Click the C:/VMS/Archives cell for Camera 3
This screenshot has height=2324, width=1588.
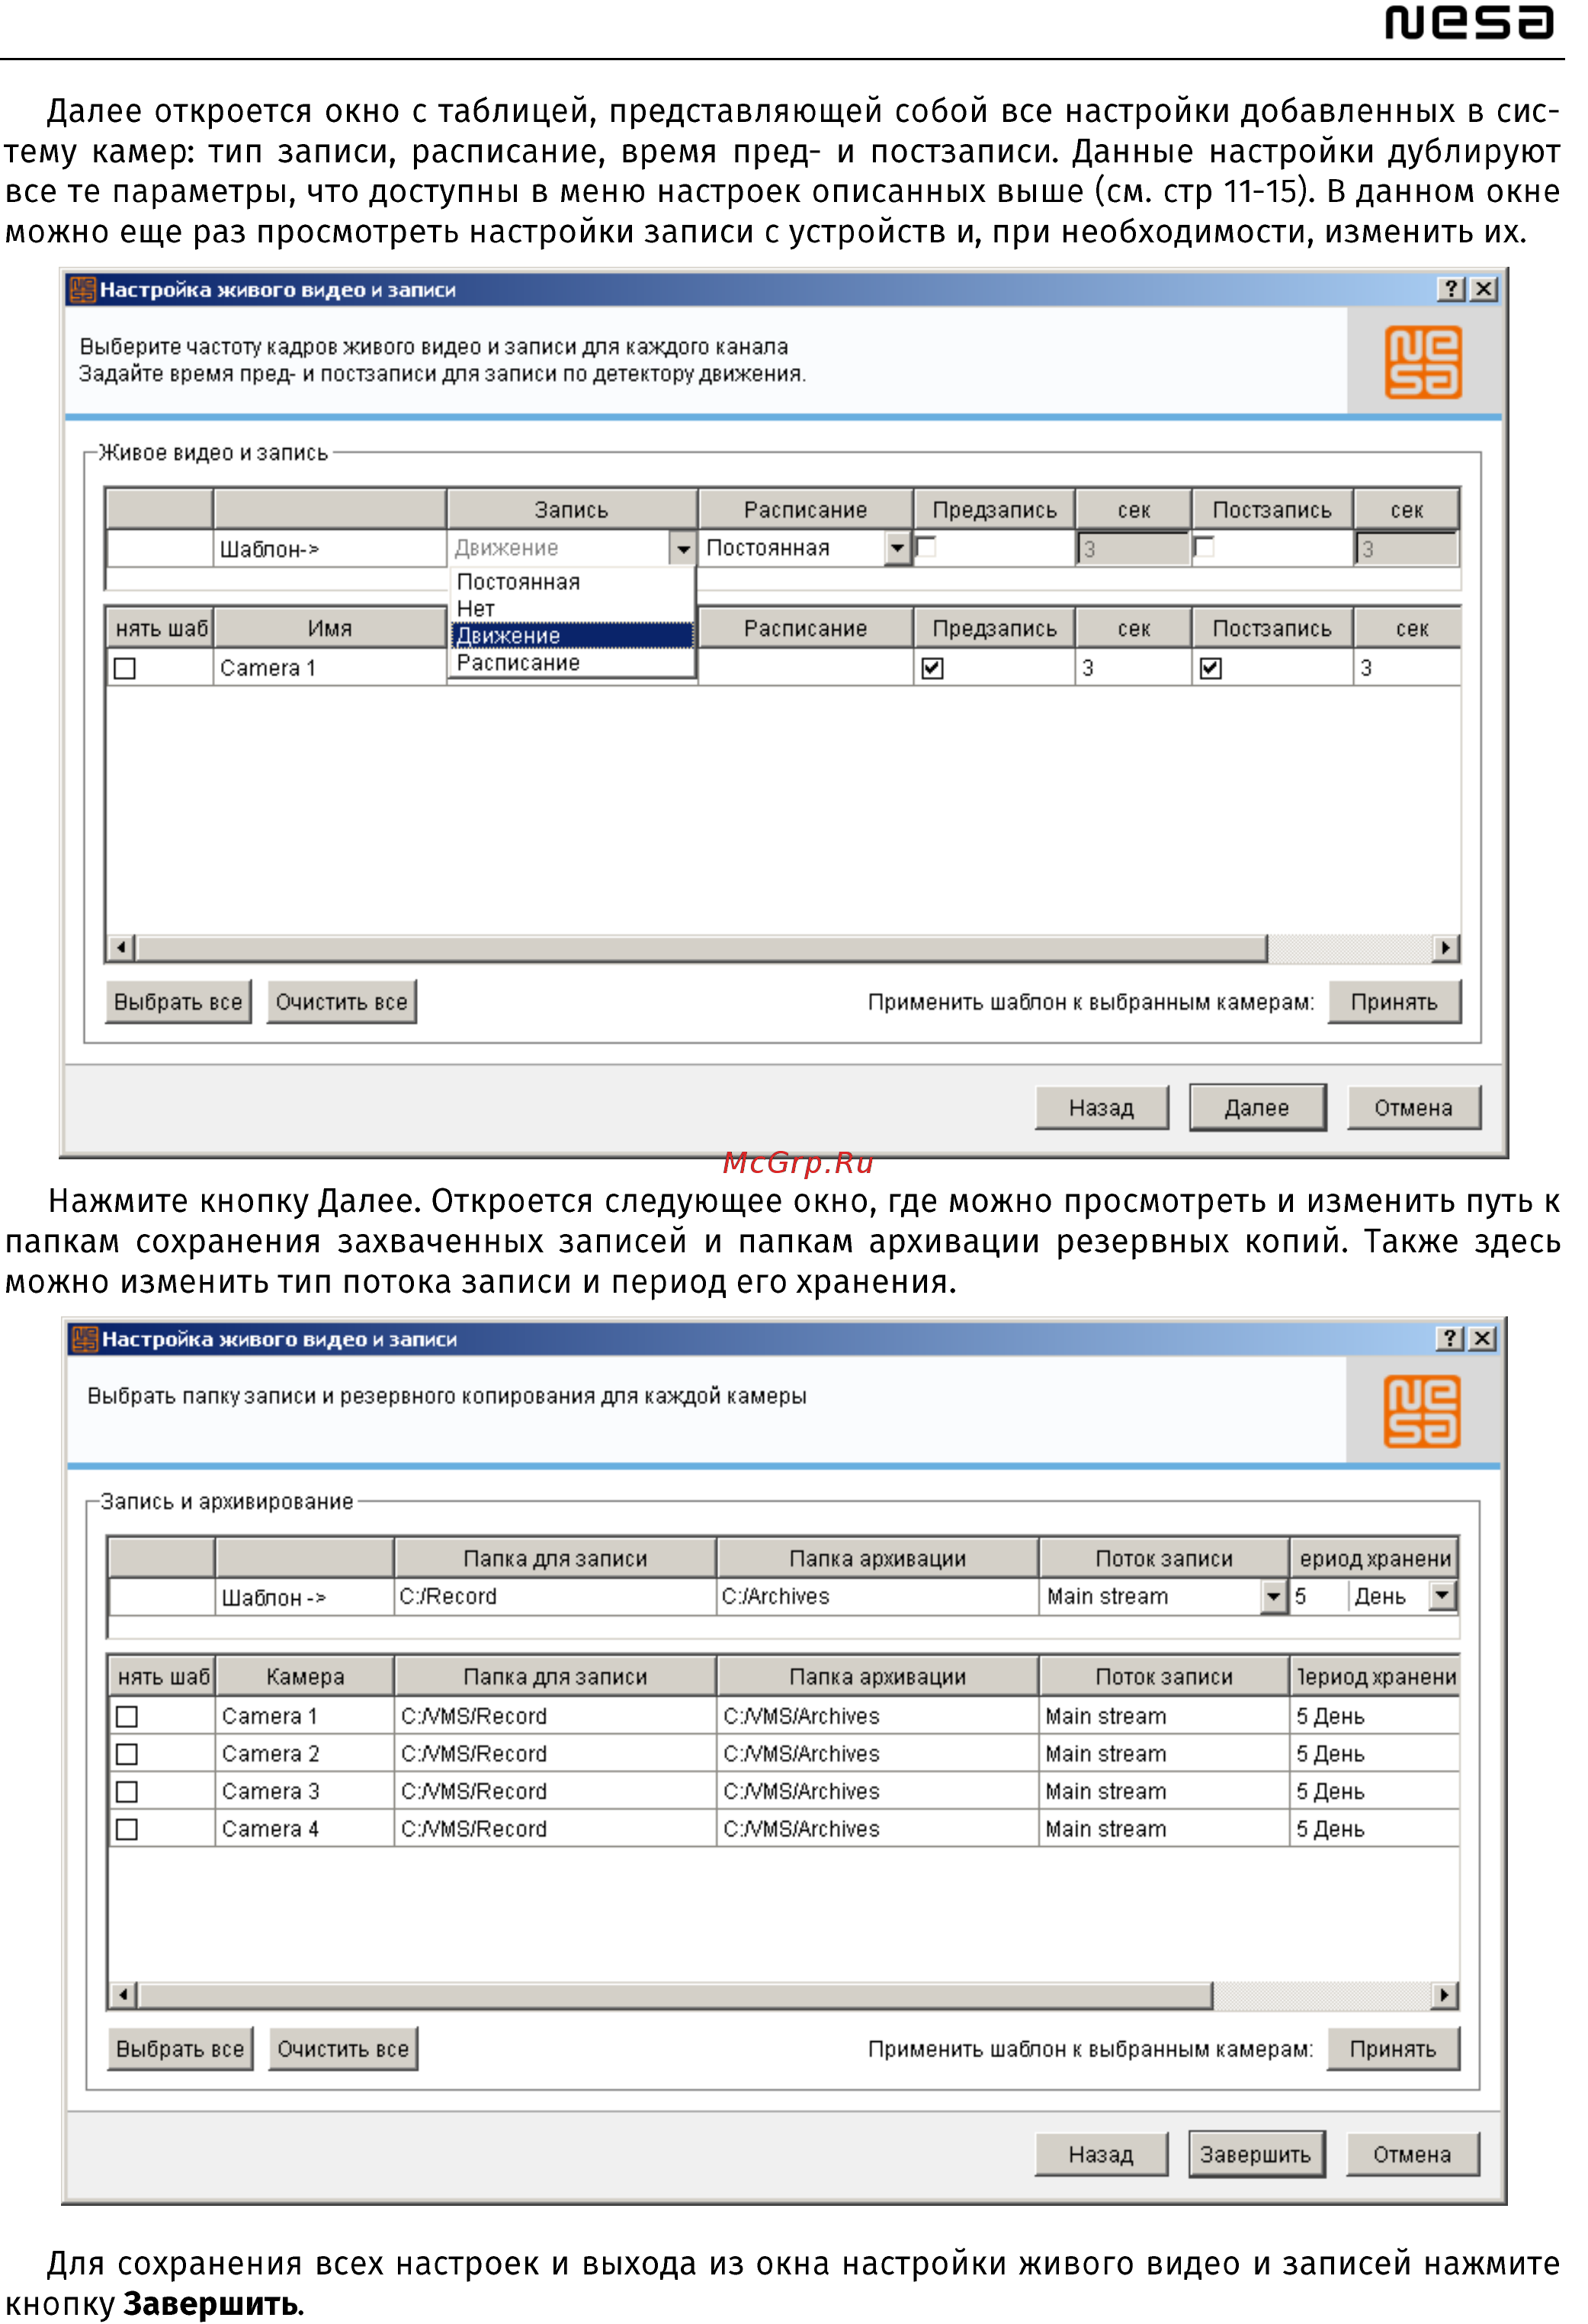(x=878, y=1791)
